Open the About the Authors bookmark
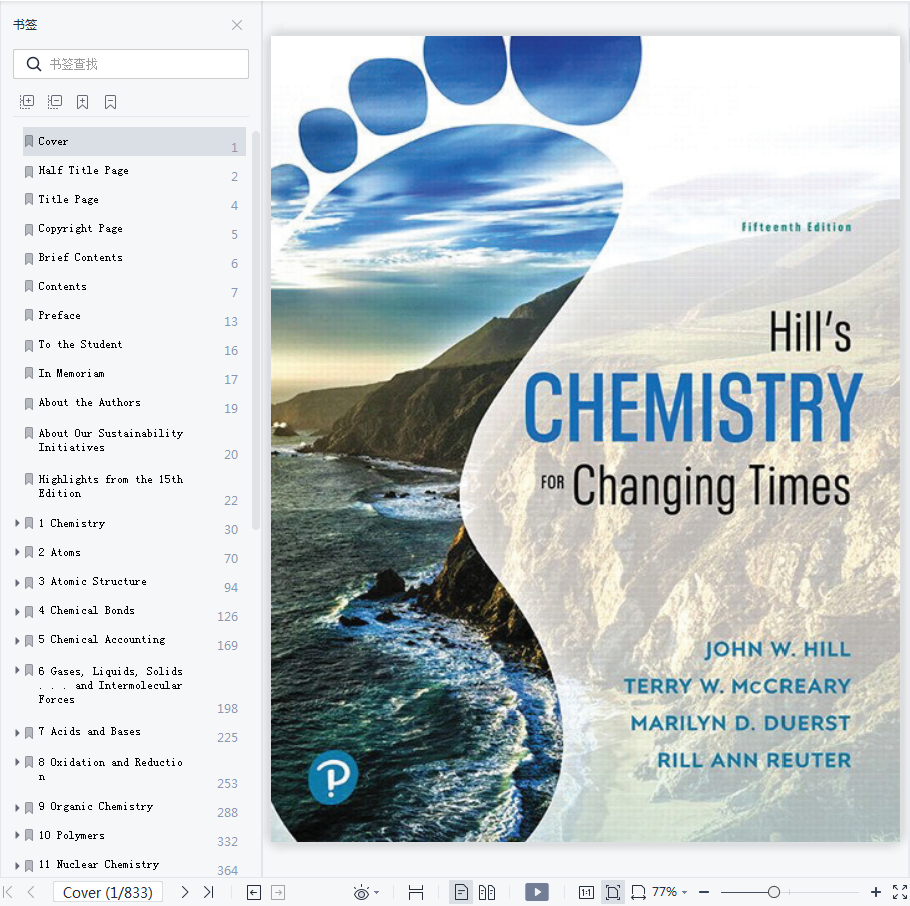The image size is (910, 906). [134, 403]
